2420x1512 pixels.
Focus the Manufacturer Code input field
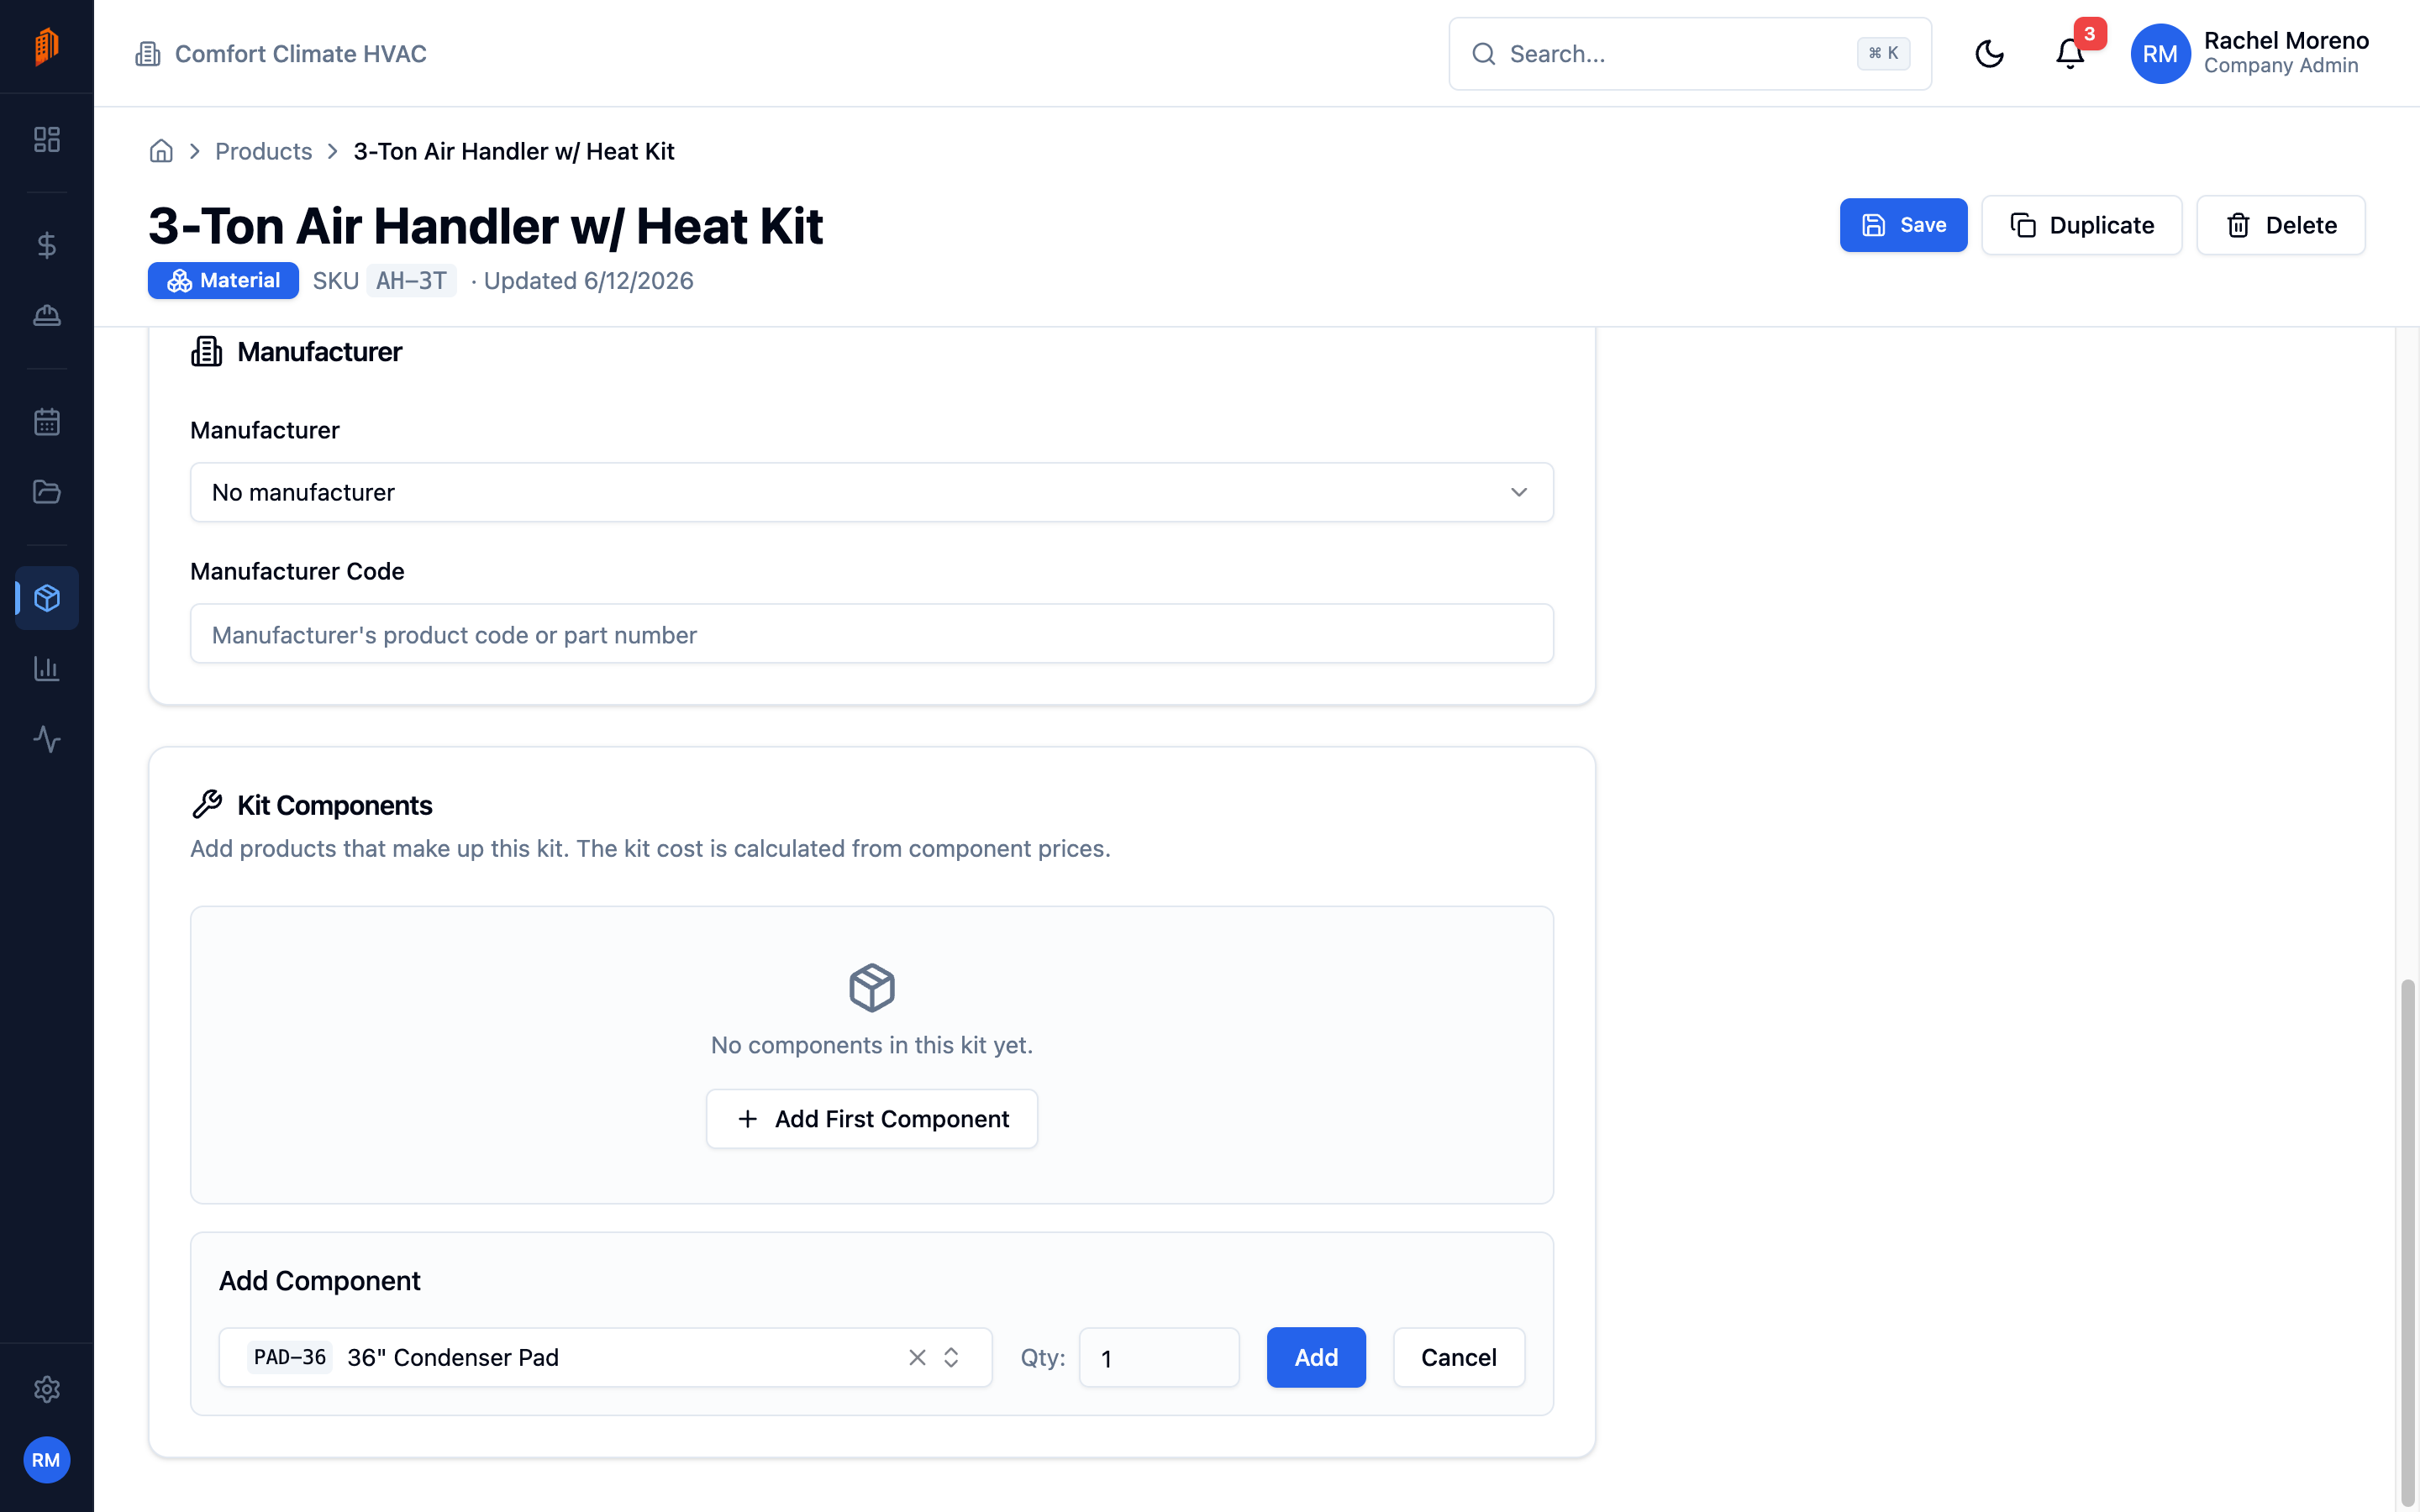(871, 634)
